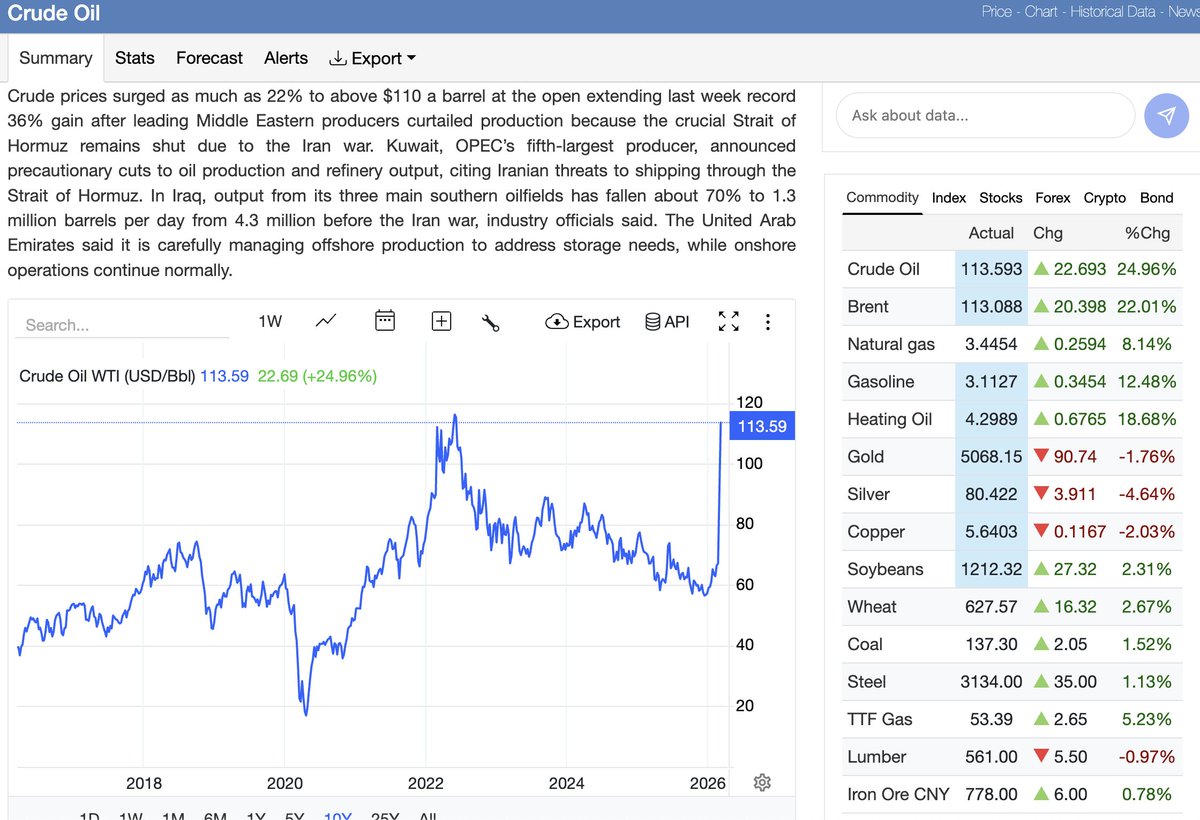Switch to the Summary tab
This screenshot has width=1200, height=820.
click(56, 58)
